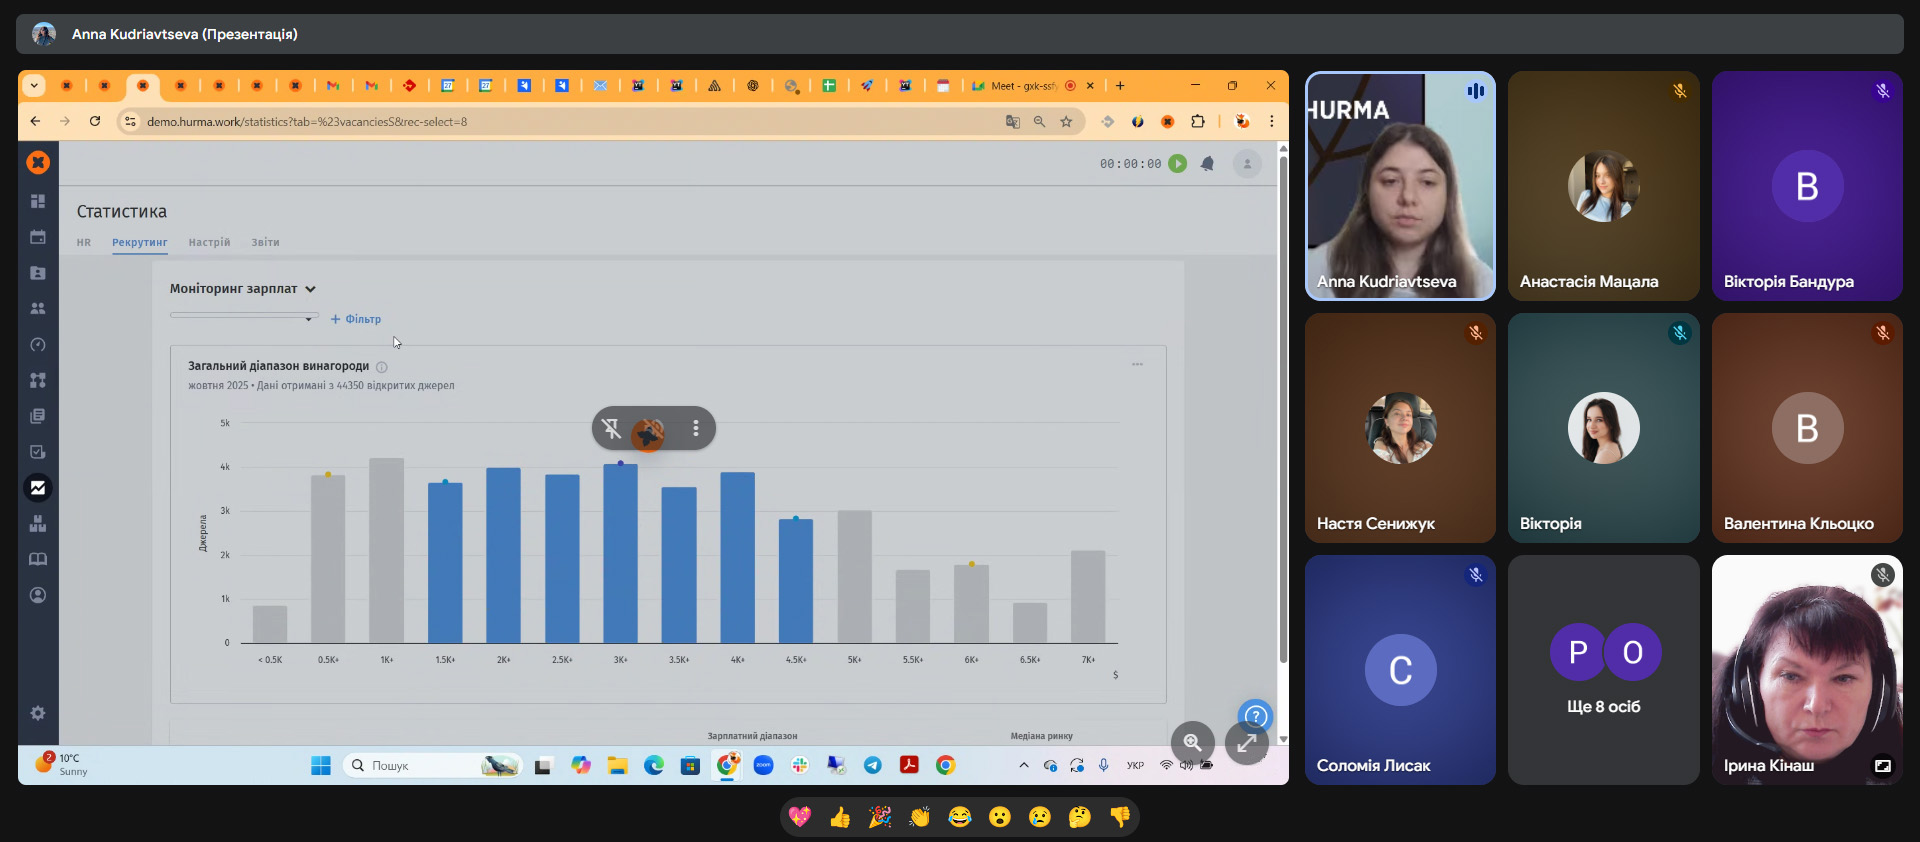Bookmark the page with the star icon
The height and width of the screenshot is (842, 1920).
(x=1066, y=122)
